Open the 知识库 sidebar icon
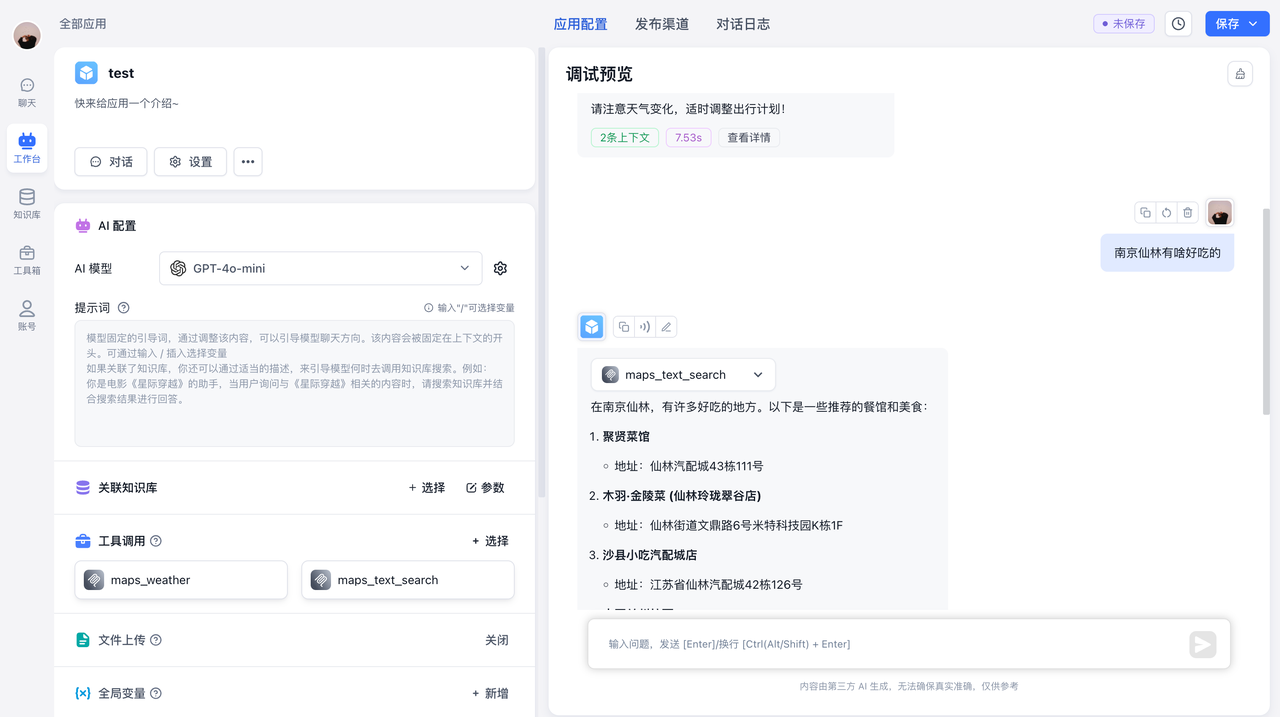This screenshot has width=1280, height=717. 27,203
